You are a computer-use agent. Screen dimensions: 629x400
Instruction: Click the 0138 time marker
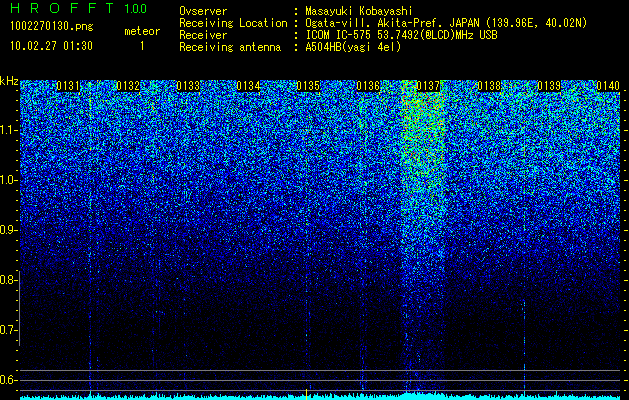489,86
